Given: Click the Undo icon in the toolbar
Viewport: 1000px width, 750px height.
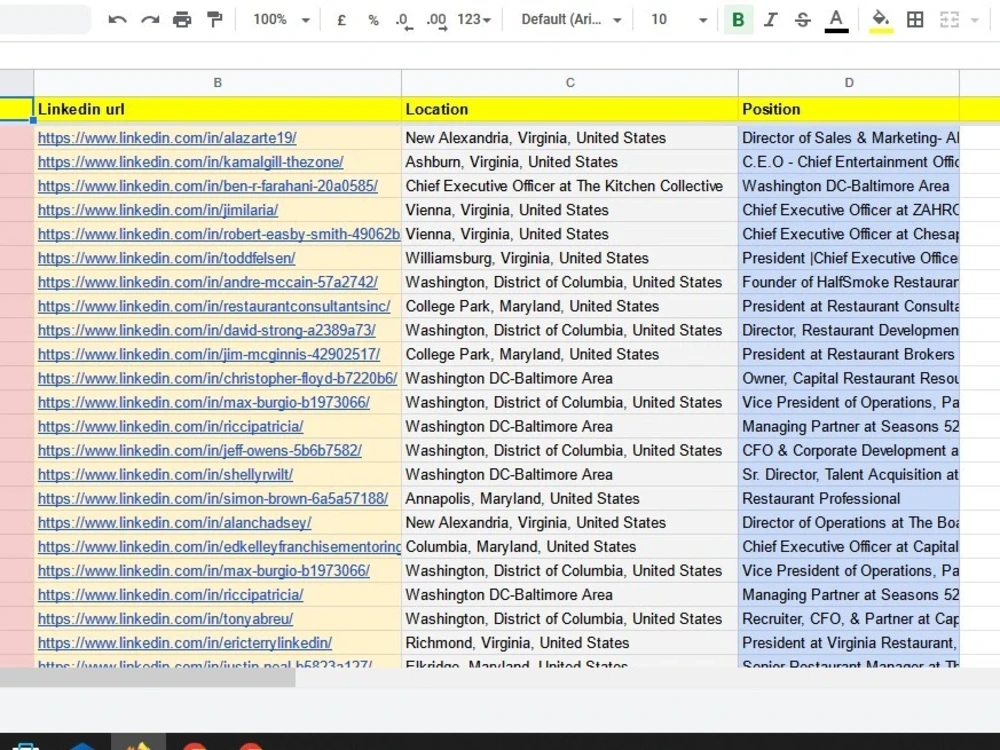Looking at the screenshot, I should pyautogui.click(x=117, y=20).
